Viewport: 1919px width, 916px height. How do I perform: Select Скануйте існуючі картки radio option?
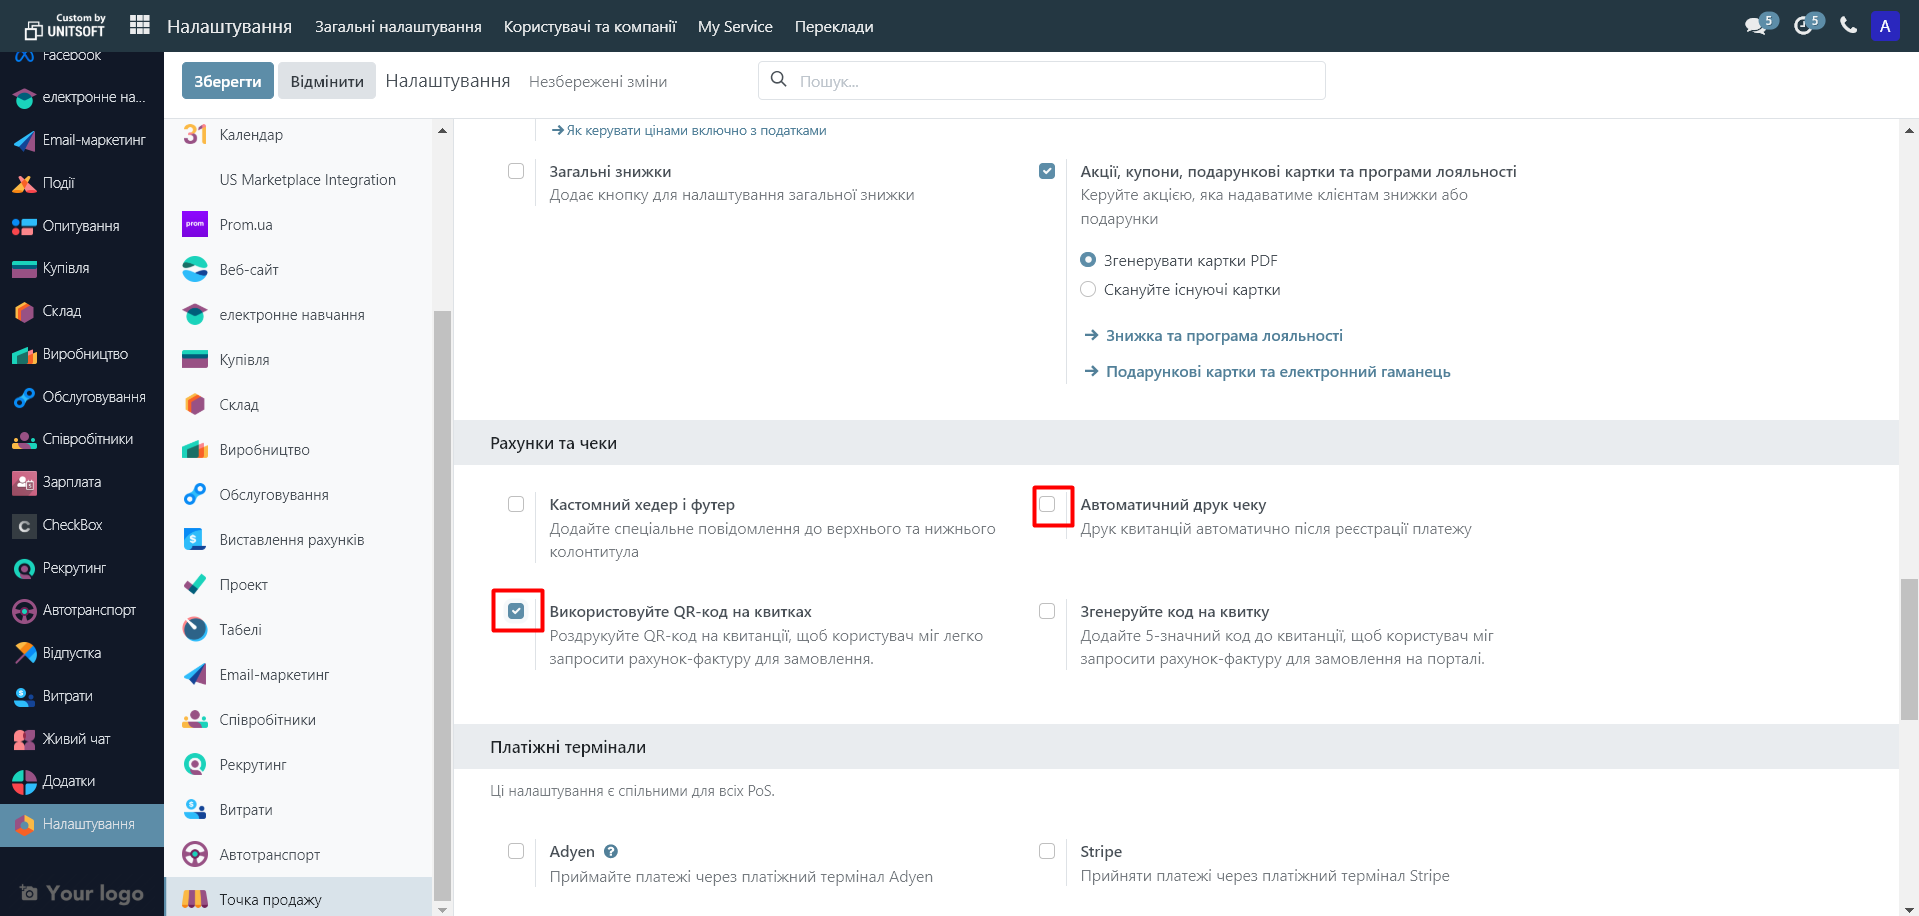[x=1088, y=289]
